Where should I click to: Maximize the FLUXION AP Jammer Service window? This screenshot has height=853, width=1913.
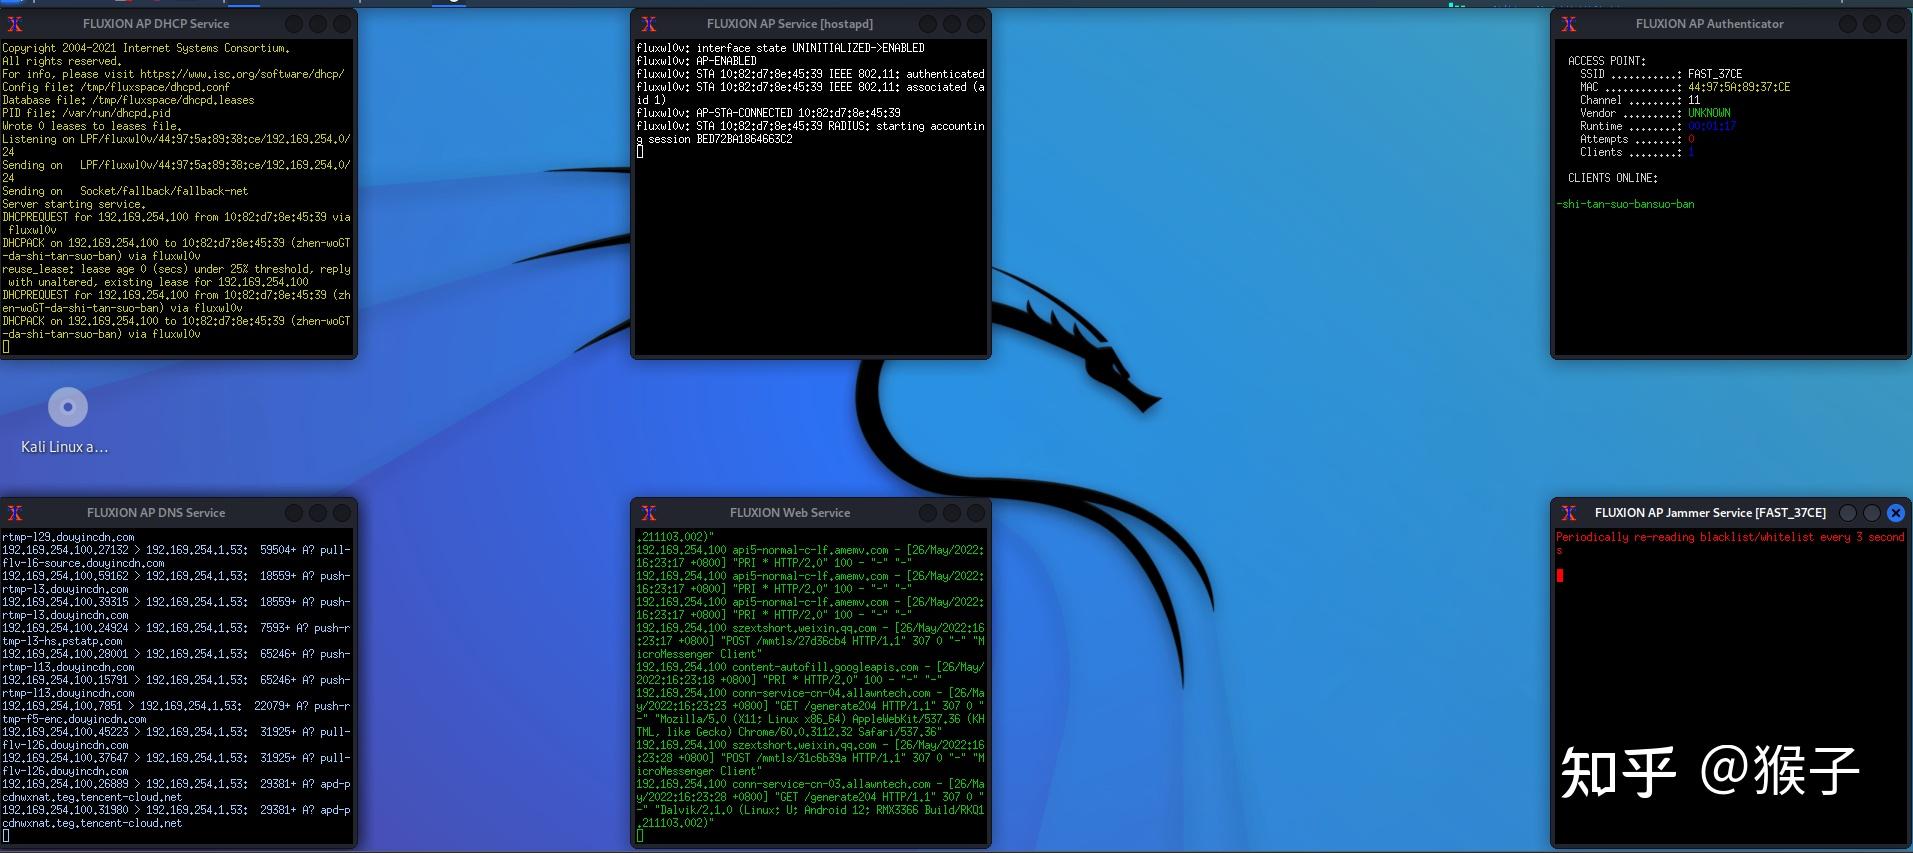tap(1872, 513)
